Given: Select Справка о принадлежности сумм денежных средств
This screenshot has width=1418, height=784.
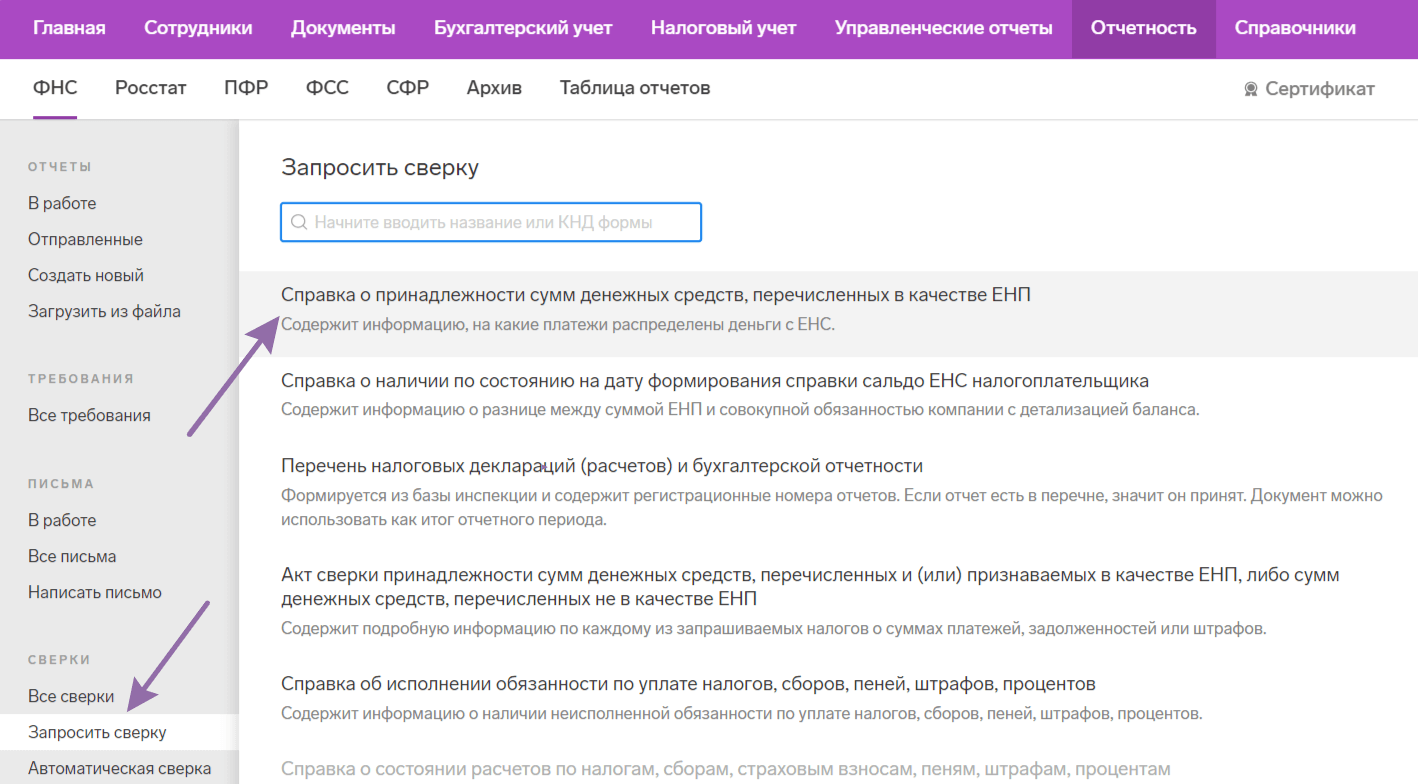Looking at the screenshot, I should tap(655, 295).
